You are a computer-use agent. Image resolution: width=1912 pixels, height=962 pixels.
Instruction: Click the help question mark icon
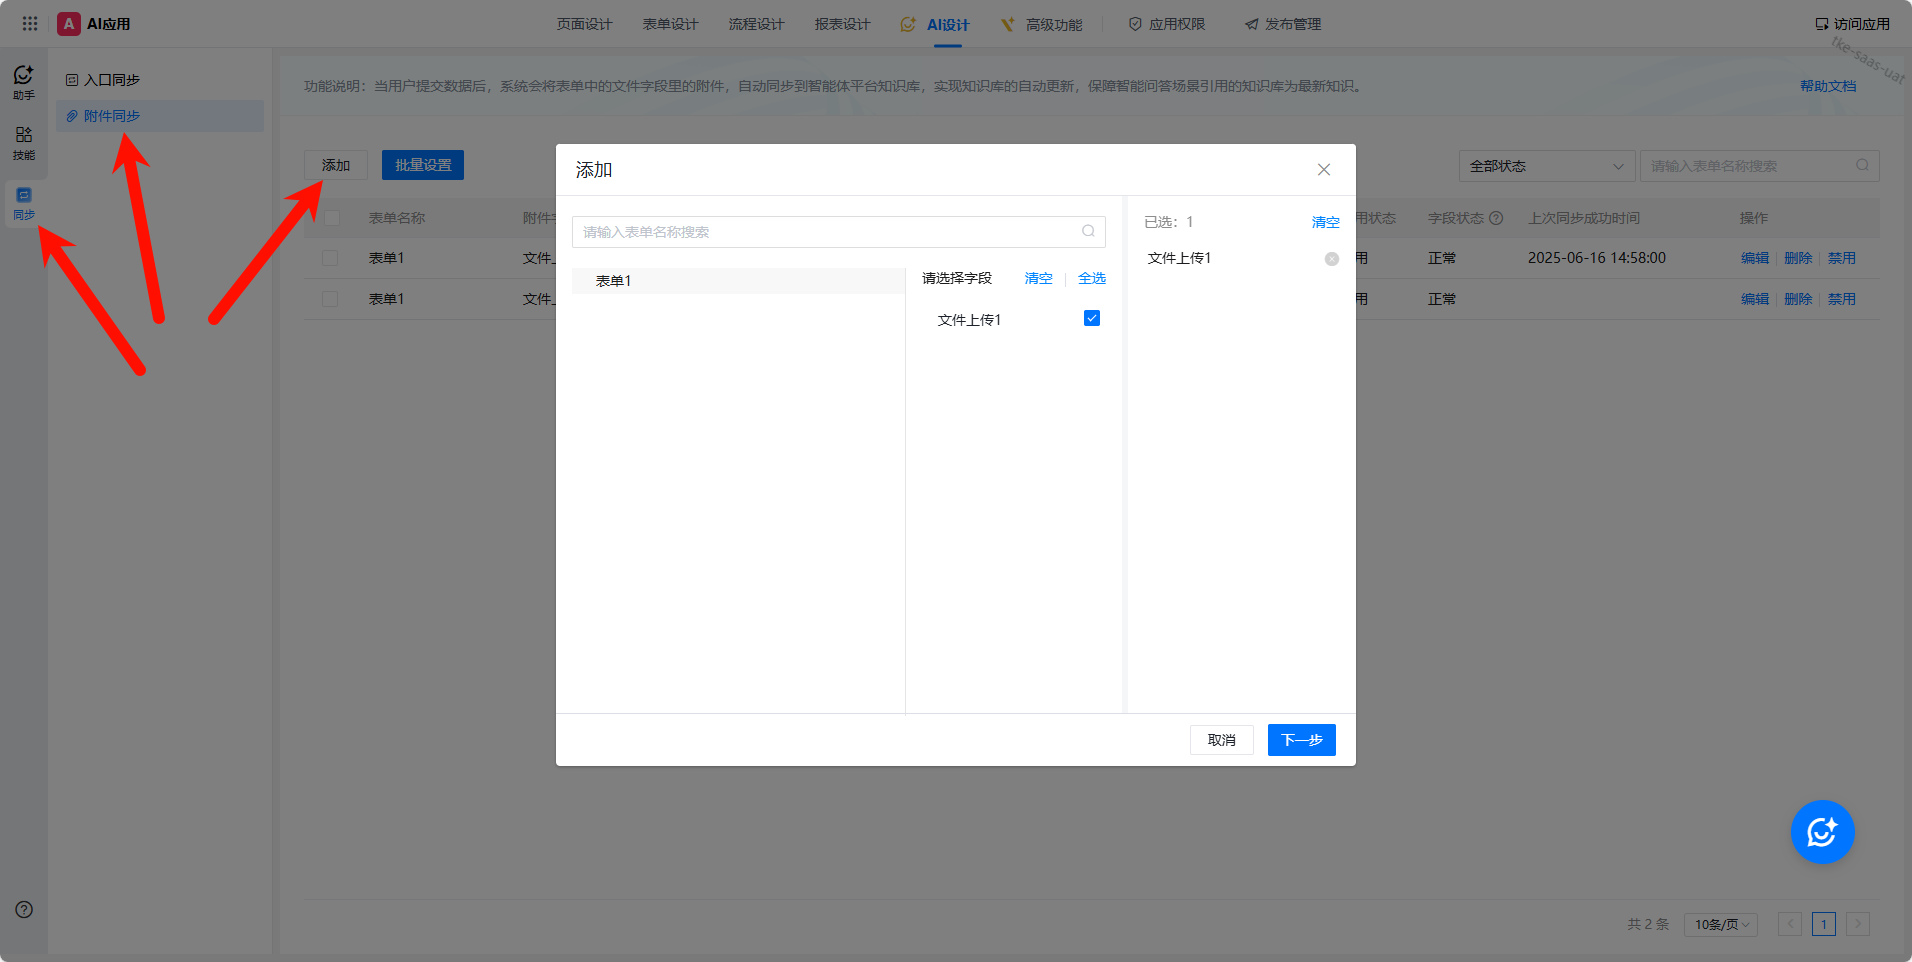coord(24,910)
